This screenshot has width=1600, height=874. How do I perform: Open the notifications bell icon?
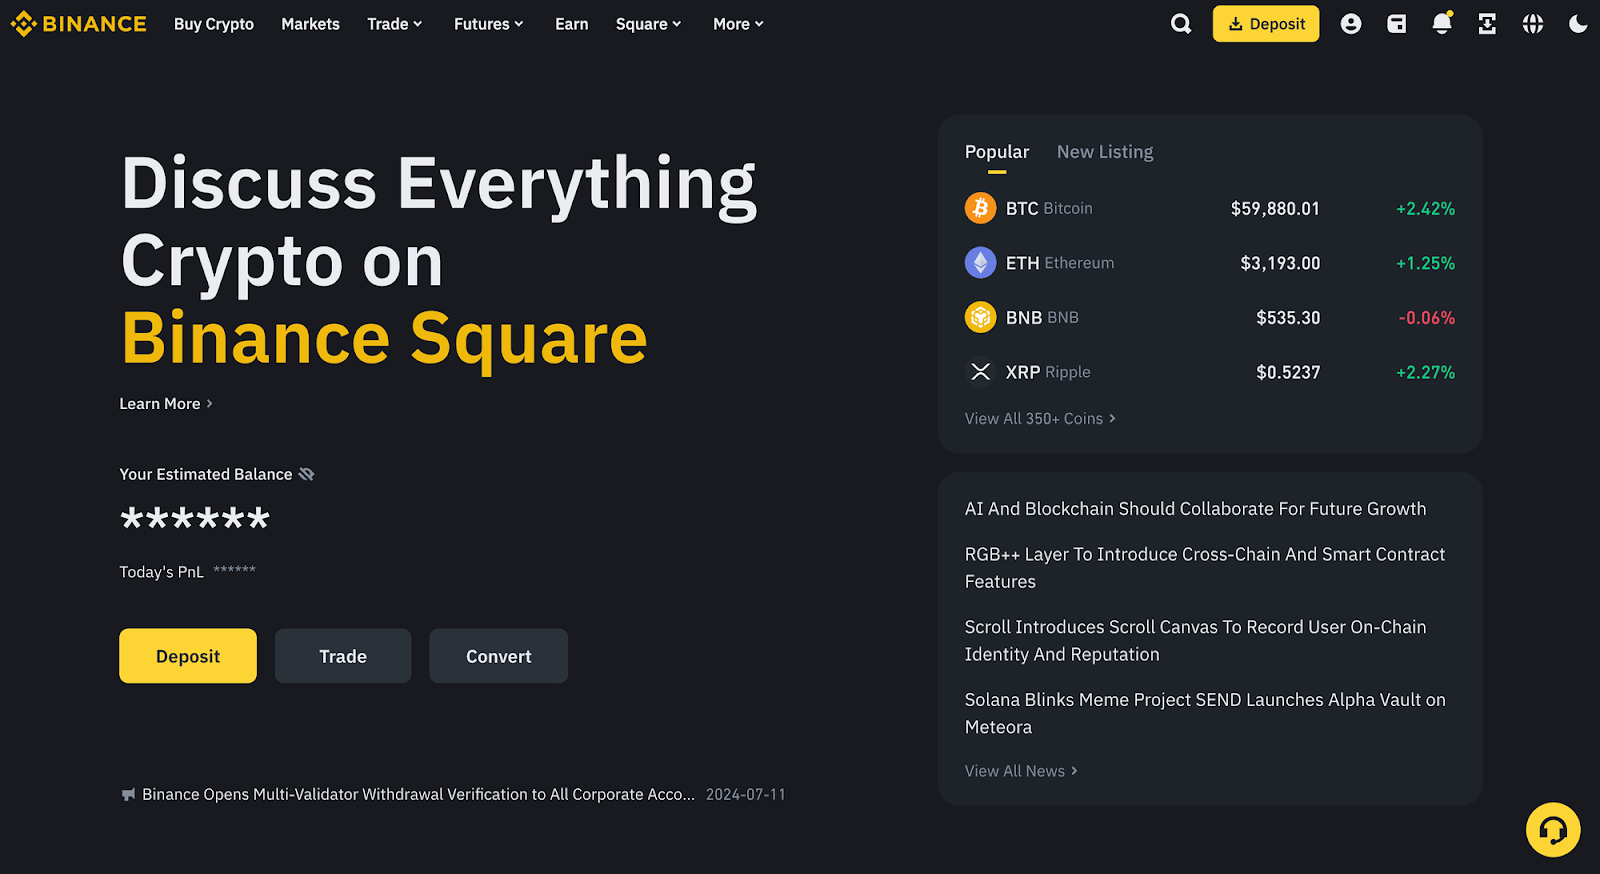[1442, 23]
